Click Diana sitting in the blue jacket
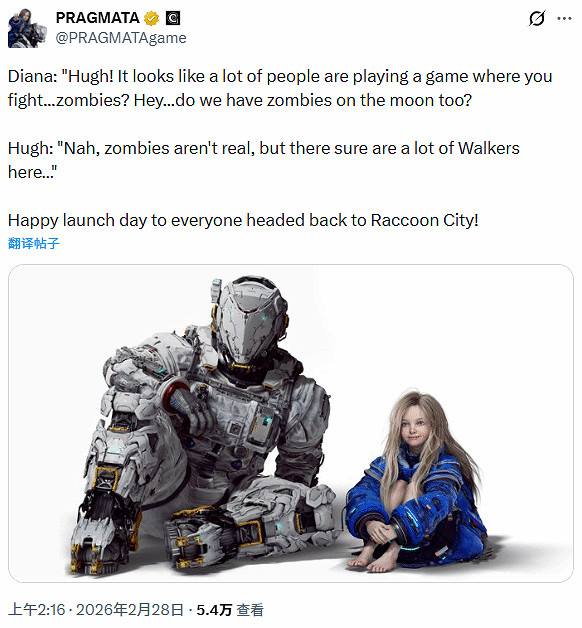582x628 pixels. (417, 483)
